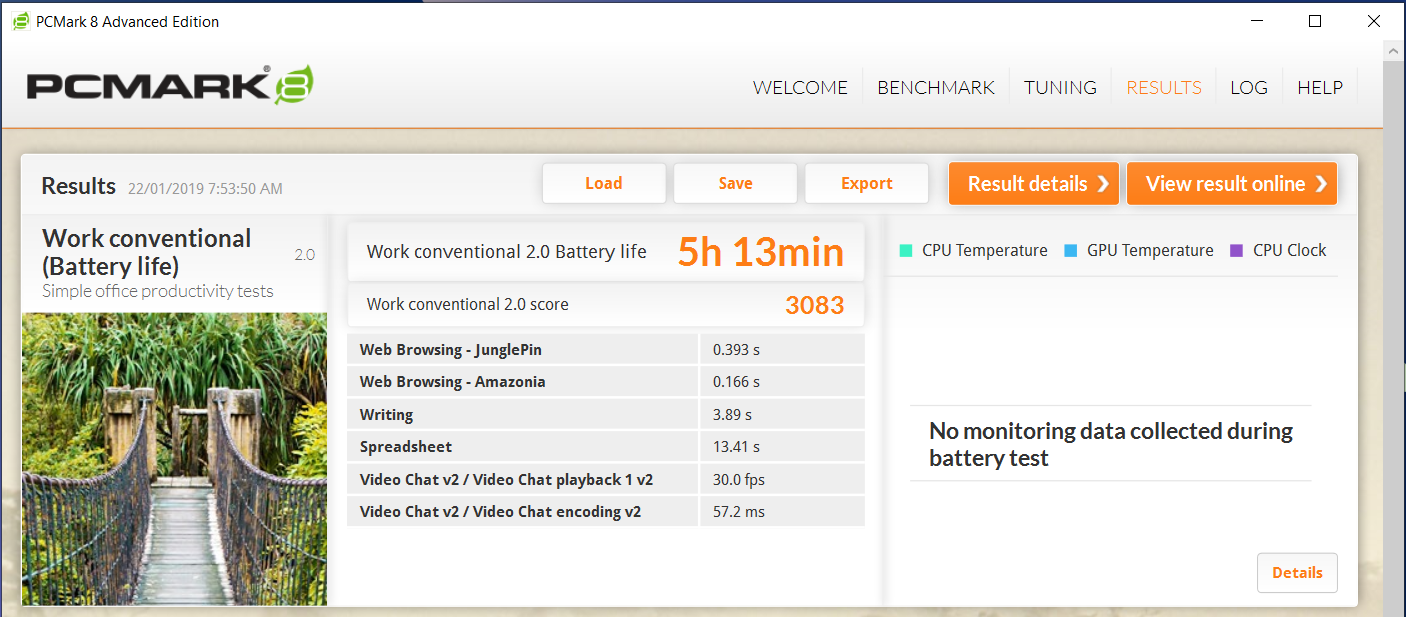Click the CPU Temperature legend swatch
1406x617 pixels.
tap(906, 250)
